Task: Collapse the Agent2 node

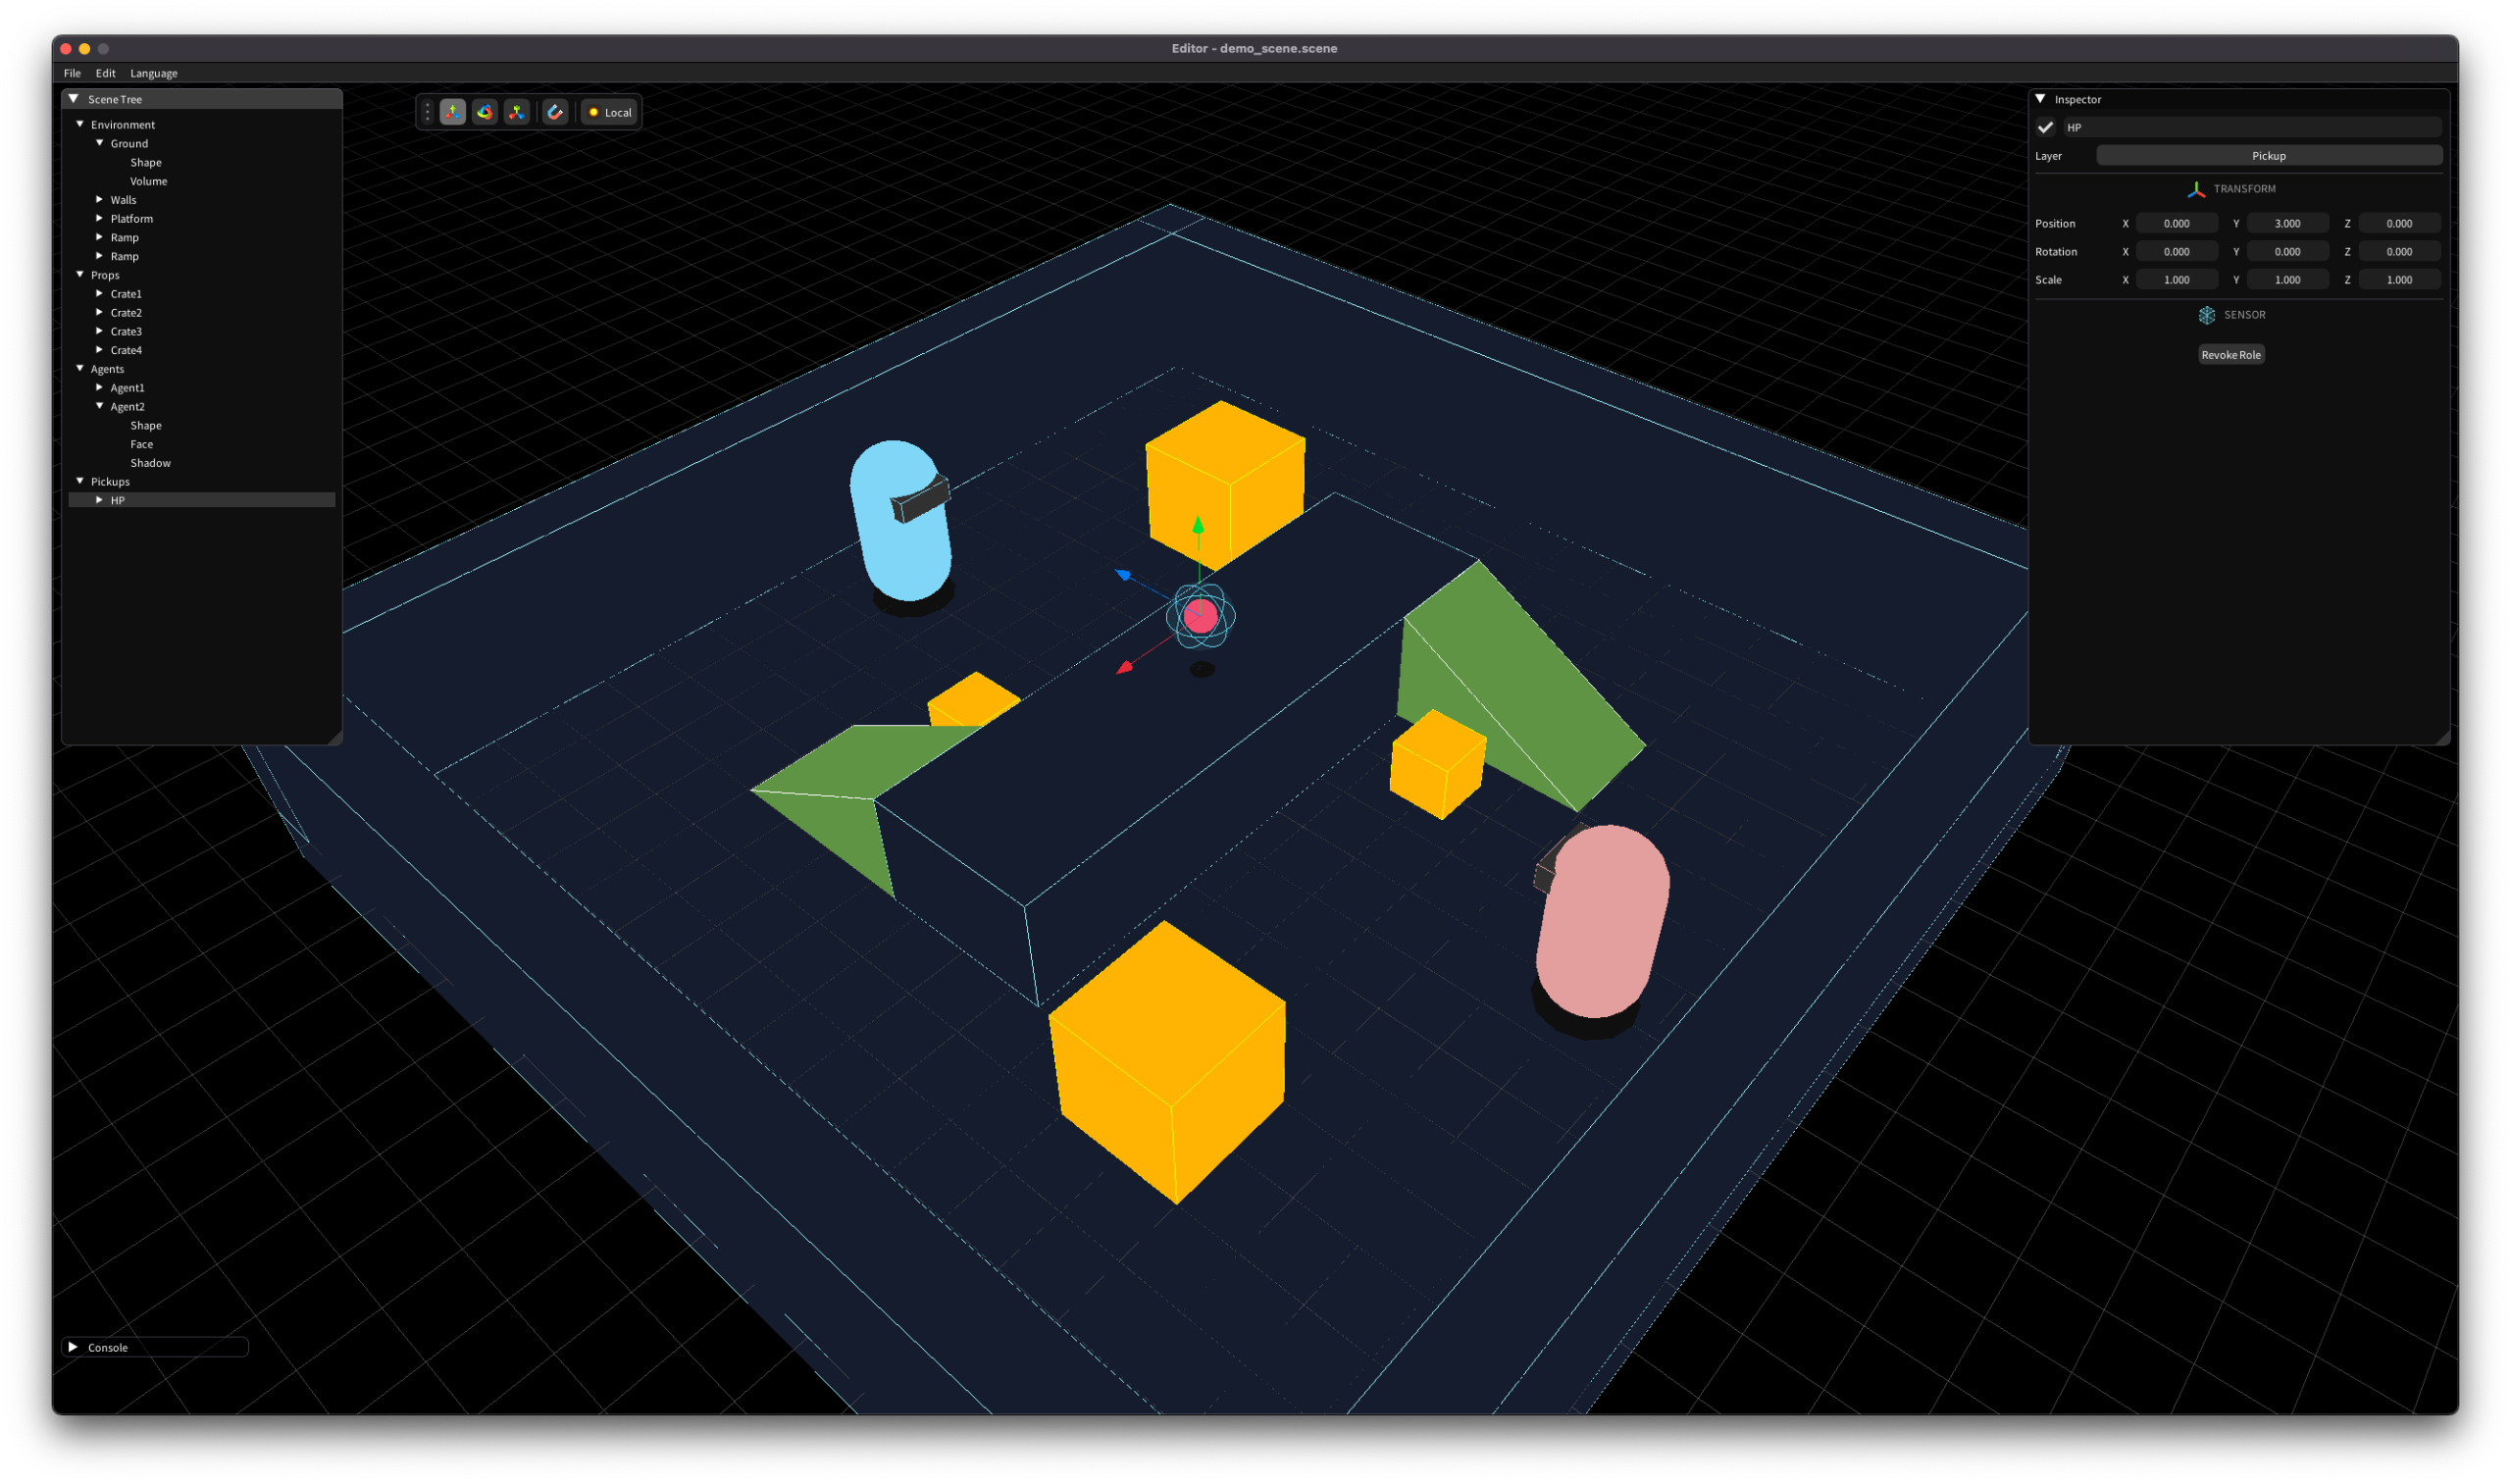Action: pyautogui.click(x=100, y=406)
